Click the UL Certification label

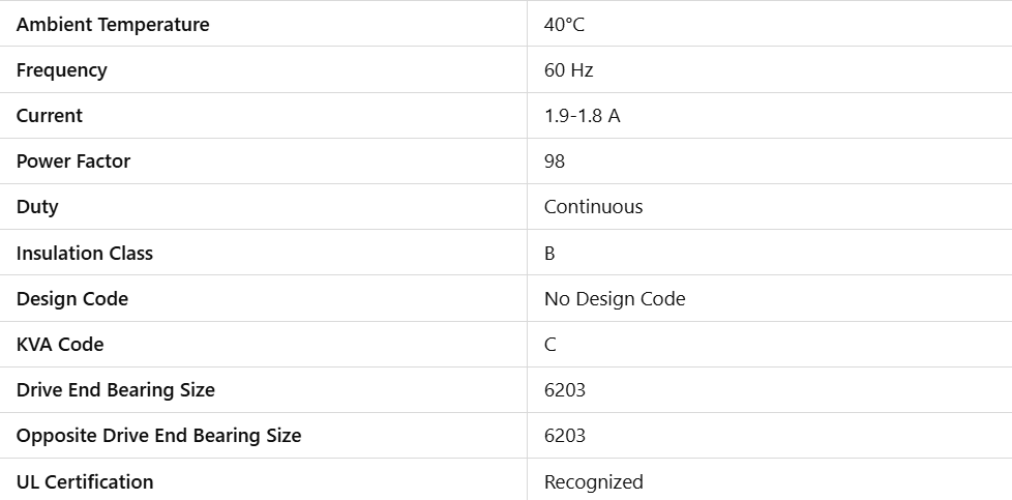pyautogui.click(x=85, y=482)
